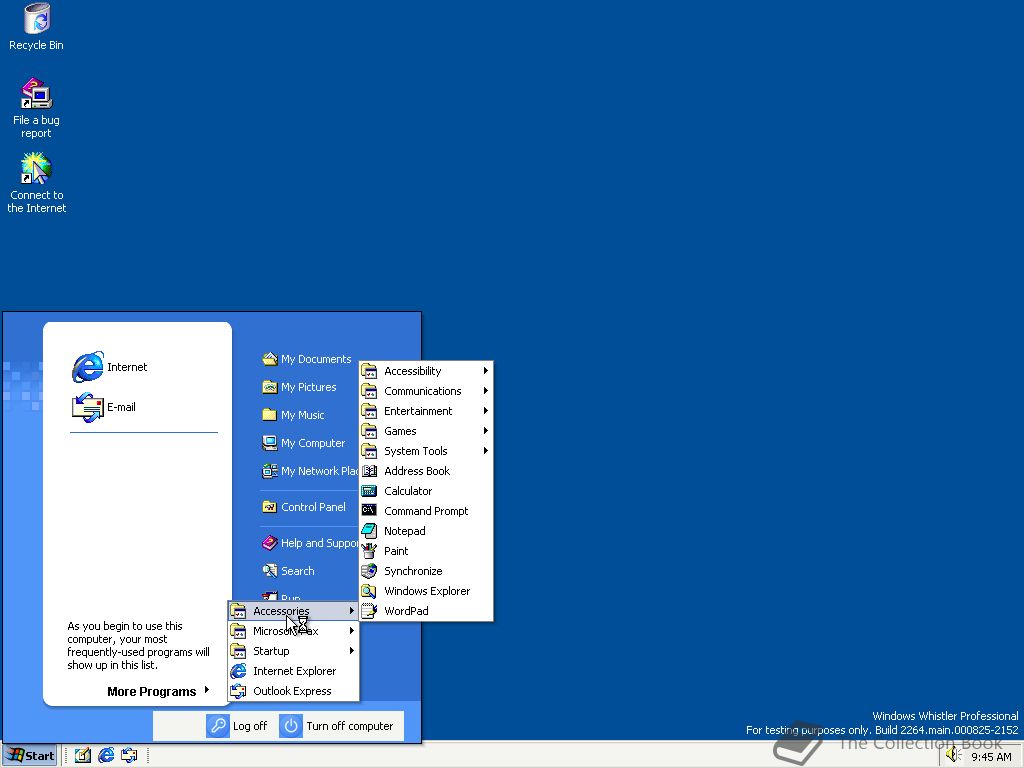Expand the Microsoft Fax programs folder
The width and height of the screenshot is (1024, 768).
click(293, 631)
